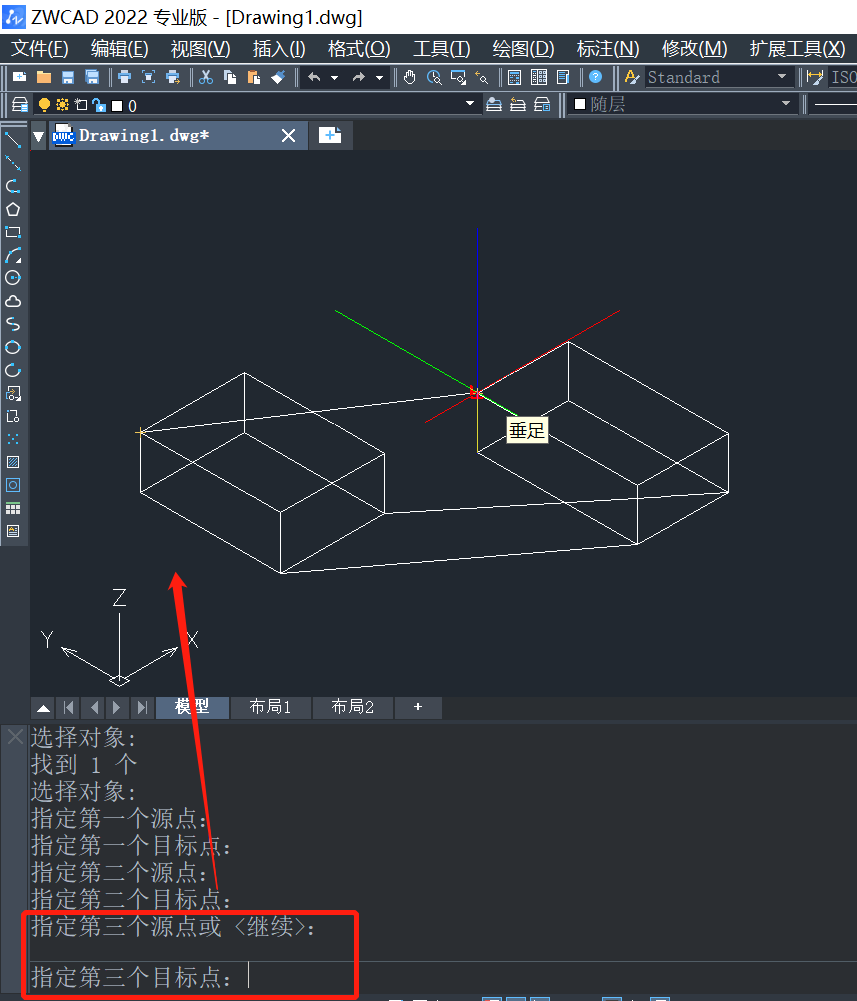Image resolution: width=857 pixels, height=1001 pixels.
Task: Click the Match Properties brush icon
Action: click(x=278, y=77)
